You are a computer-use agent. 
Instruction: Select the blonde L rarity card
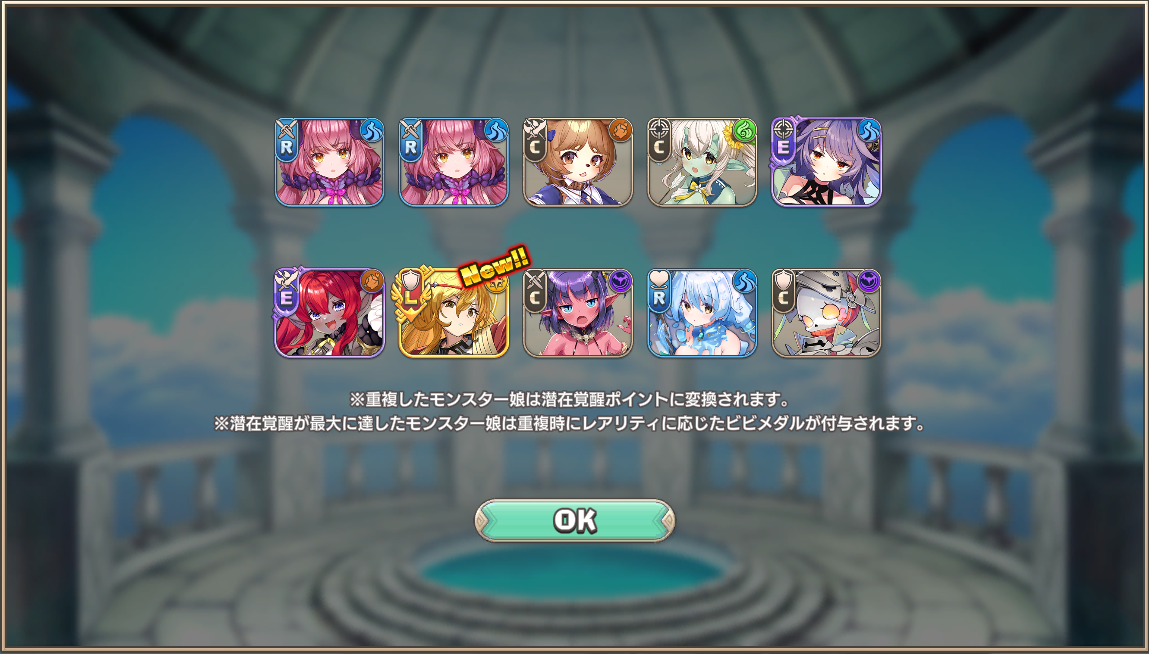[454, 313]
